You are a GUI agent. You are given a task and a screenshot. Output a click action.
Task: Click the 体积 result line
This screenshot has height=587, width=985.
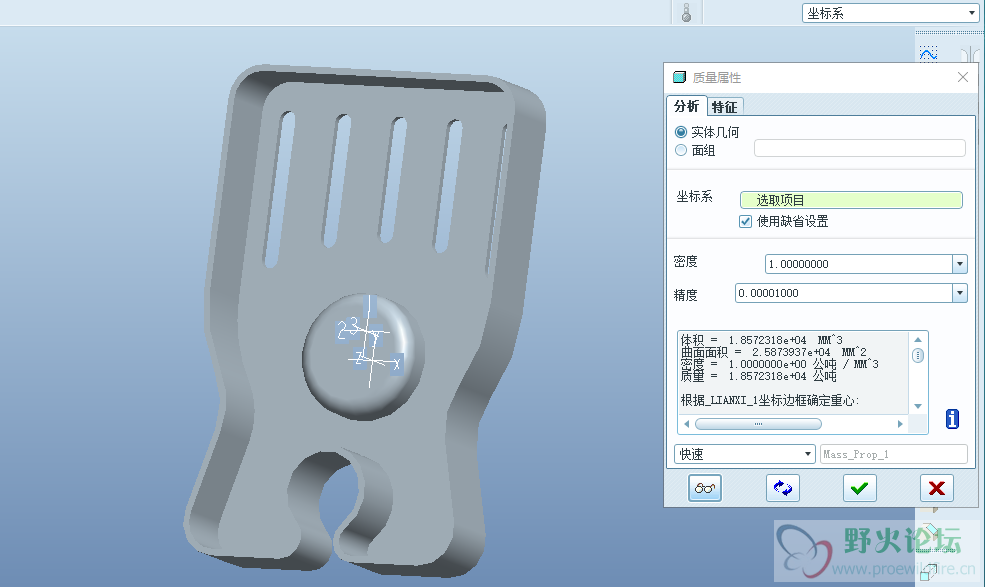(761, 340)
